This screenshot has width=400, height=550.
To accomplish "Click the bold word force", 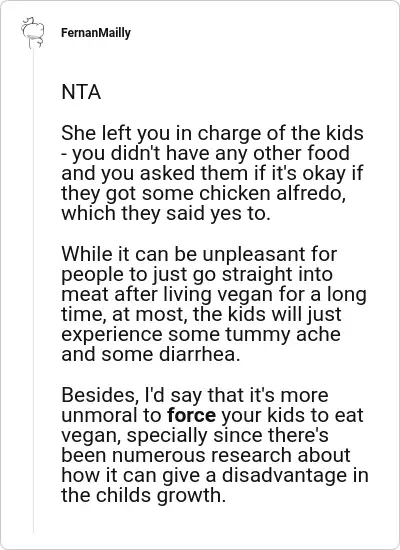I will pos(192,415).
